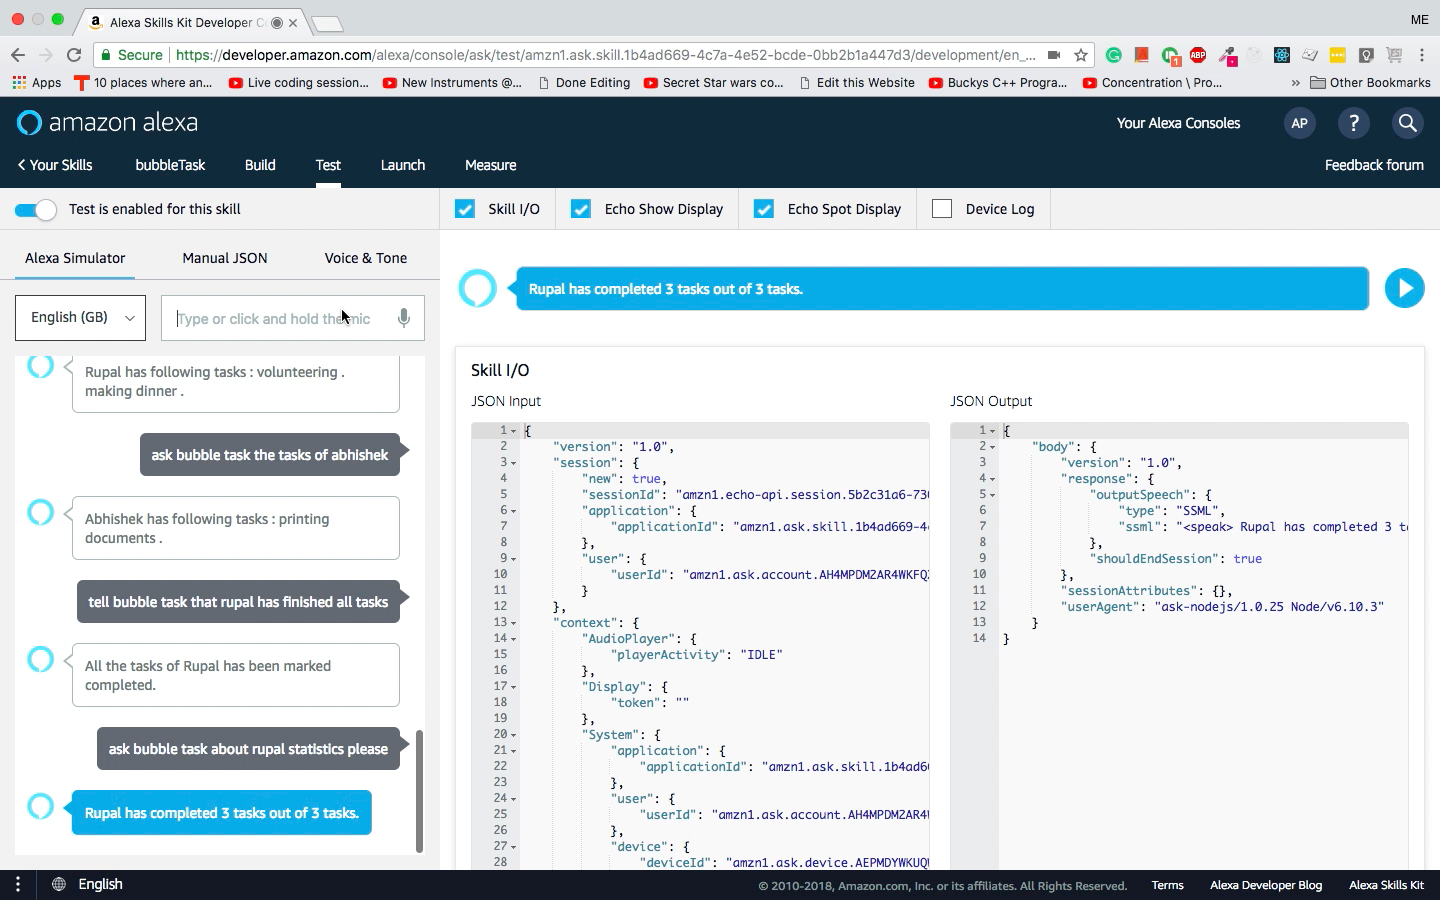1440x900 pixels.
Task: Open the Build tab
Action: tap(260, 165)
